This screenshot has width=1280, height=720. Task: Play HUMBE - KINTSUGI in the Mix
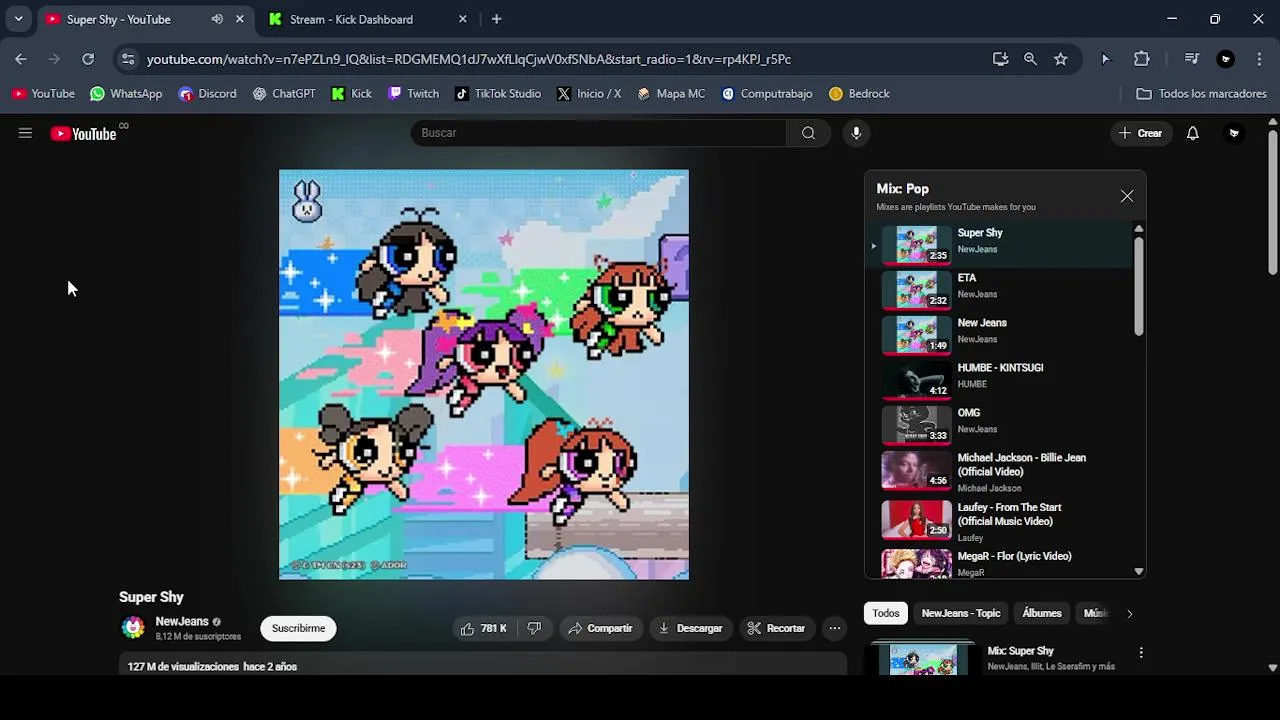(x=1000, y=380)
